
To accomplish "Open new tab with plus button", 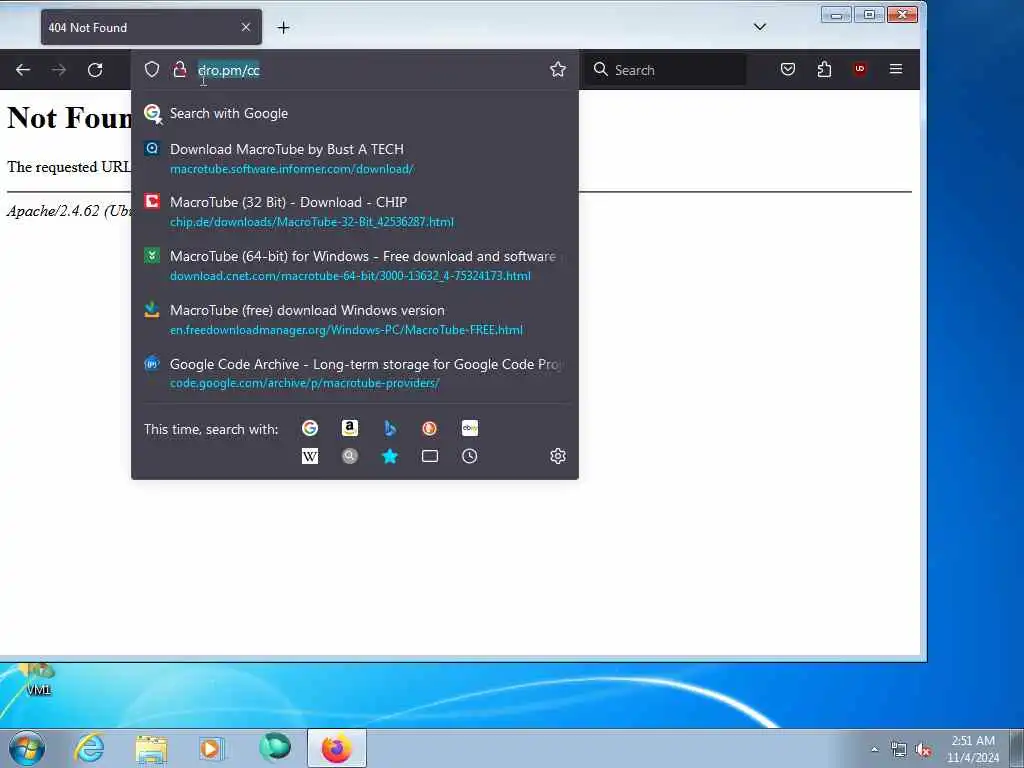I will [x=283, y=27].
